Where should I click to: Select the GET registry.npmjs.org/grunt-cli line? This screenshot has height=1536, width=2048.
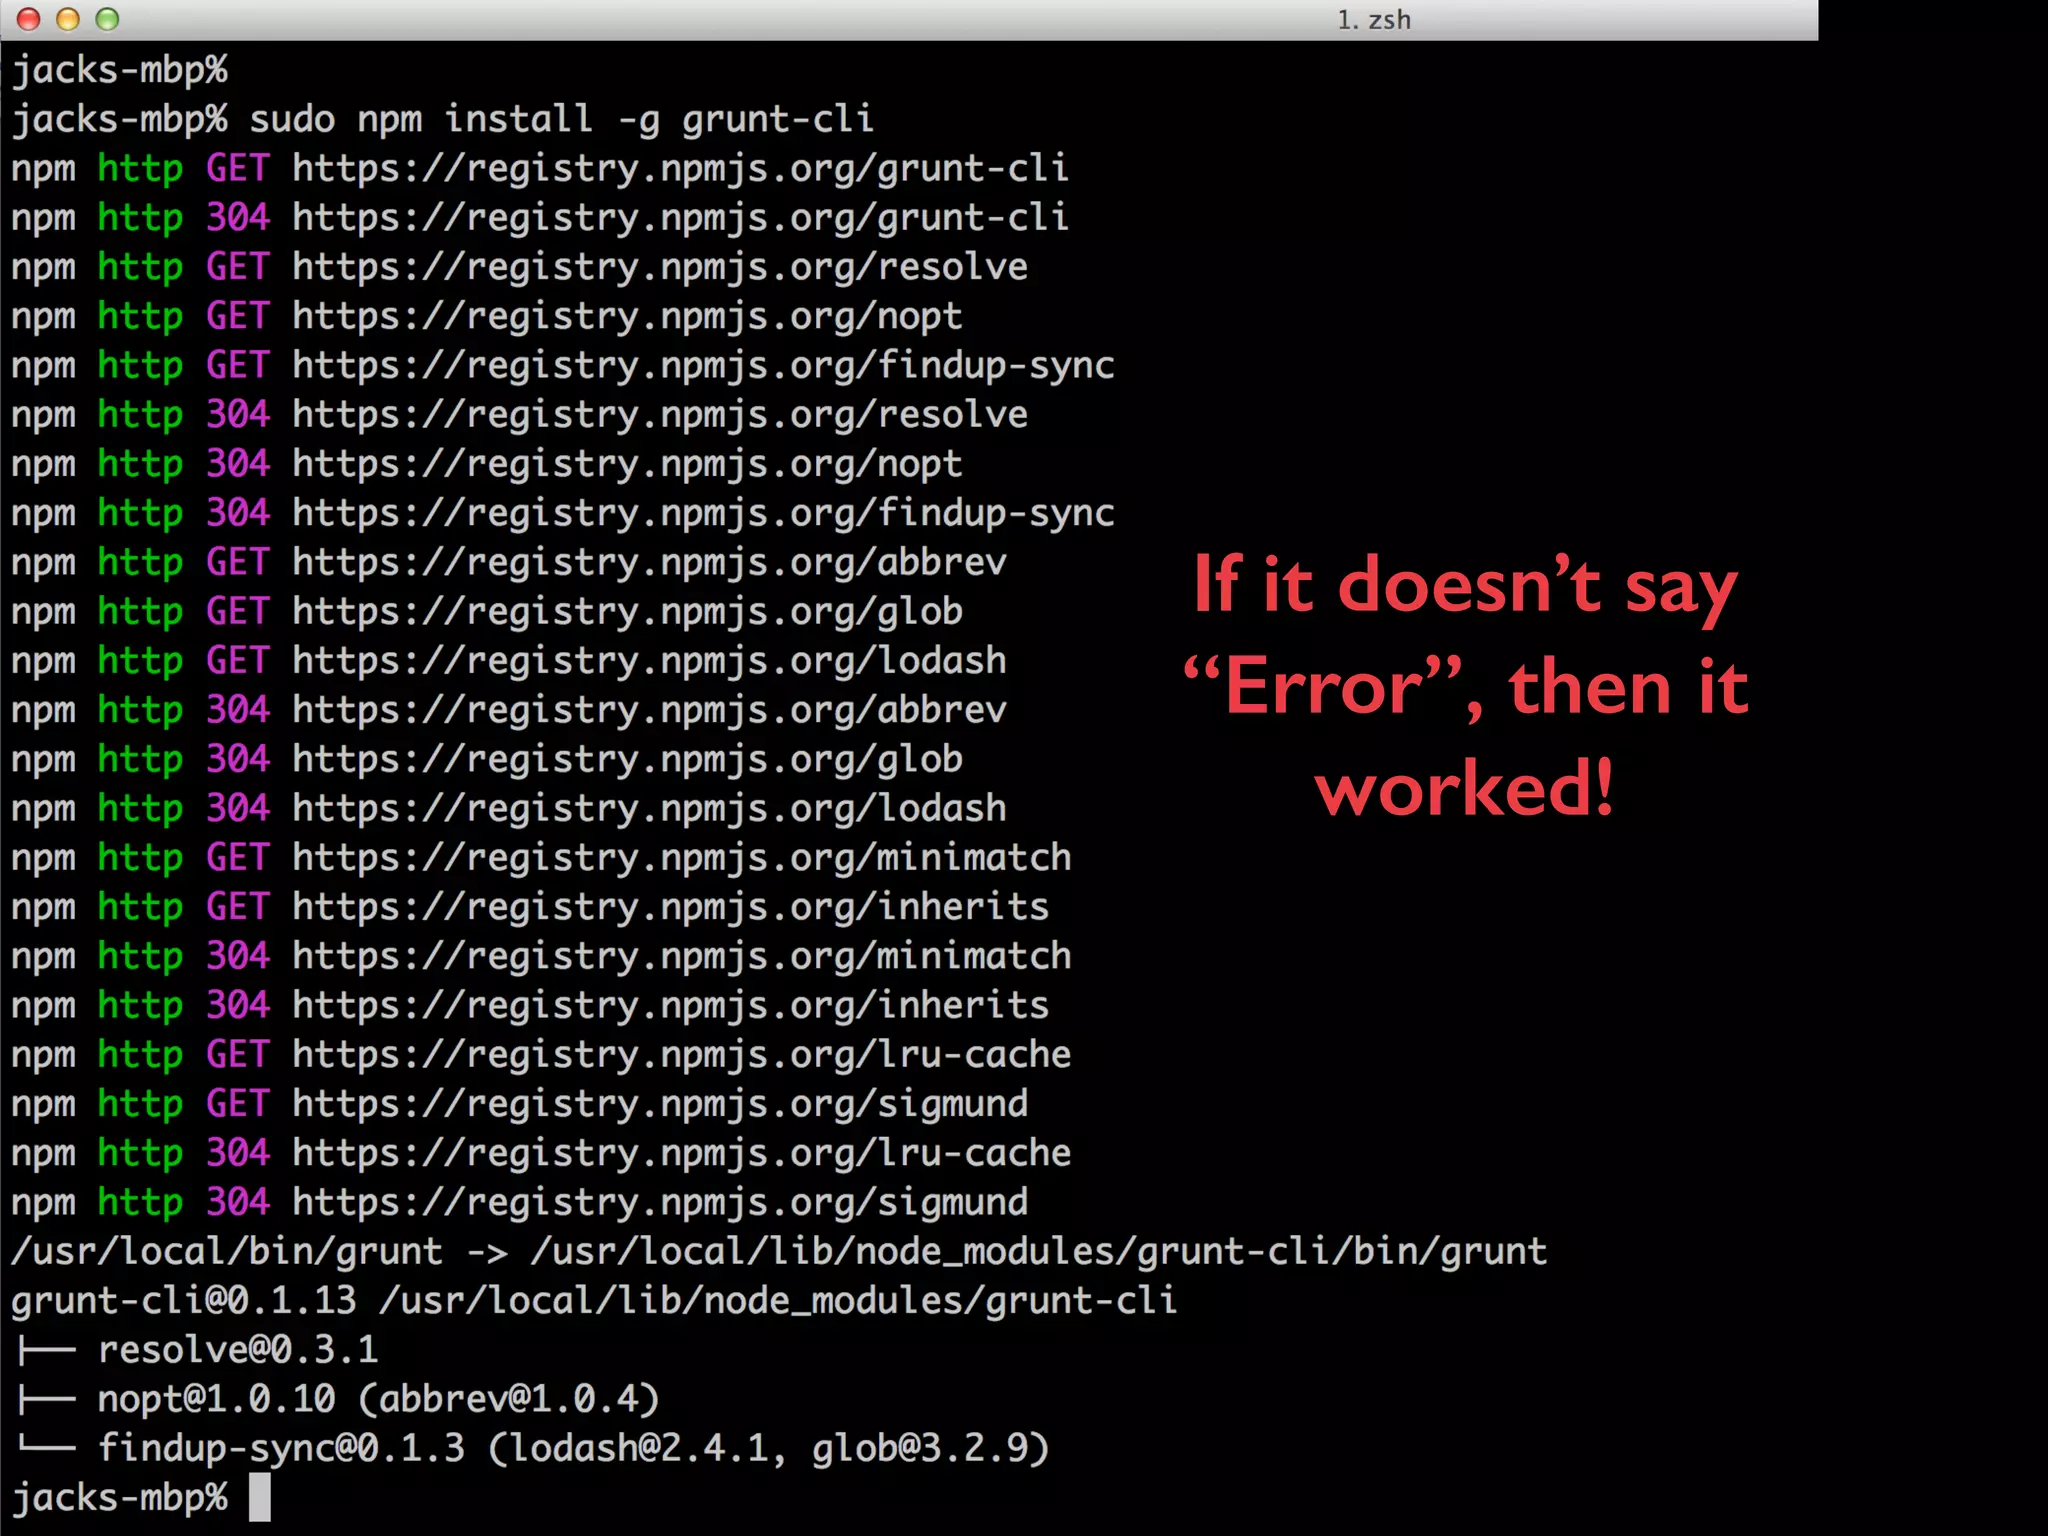pos(540,169)
